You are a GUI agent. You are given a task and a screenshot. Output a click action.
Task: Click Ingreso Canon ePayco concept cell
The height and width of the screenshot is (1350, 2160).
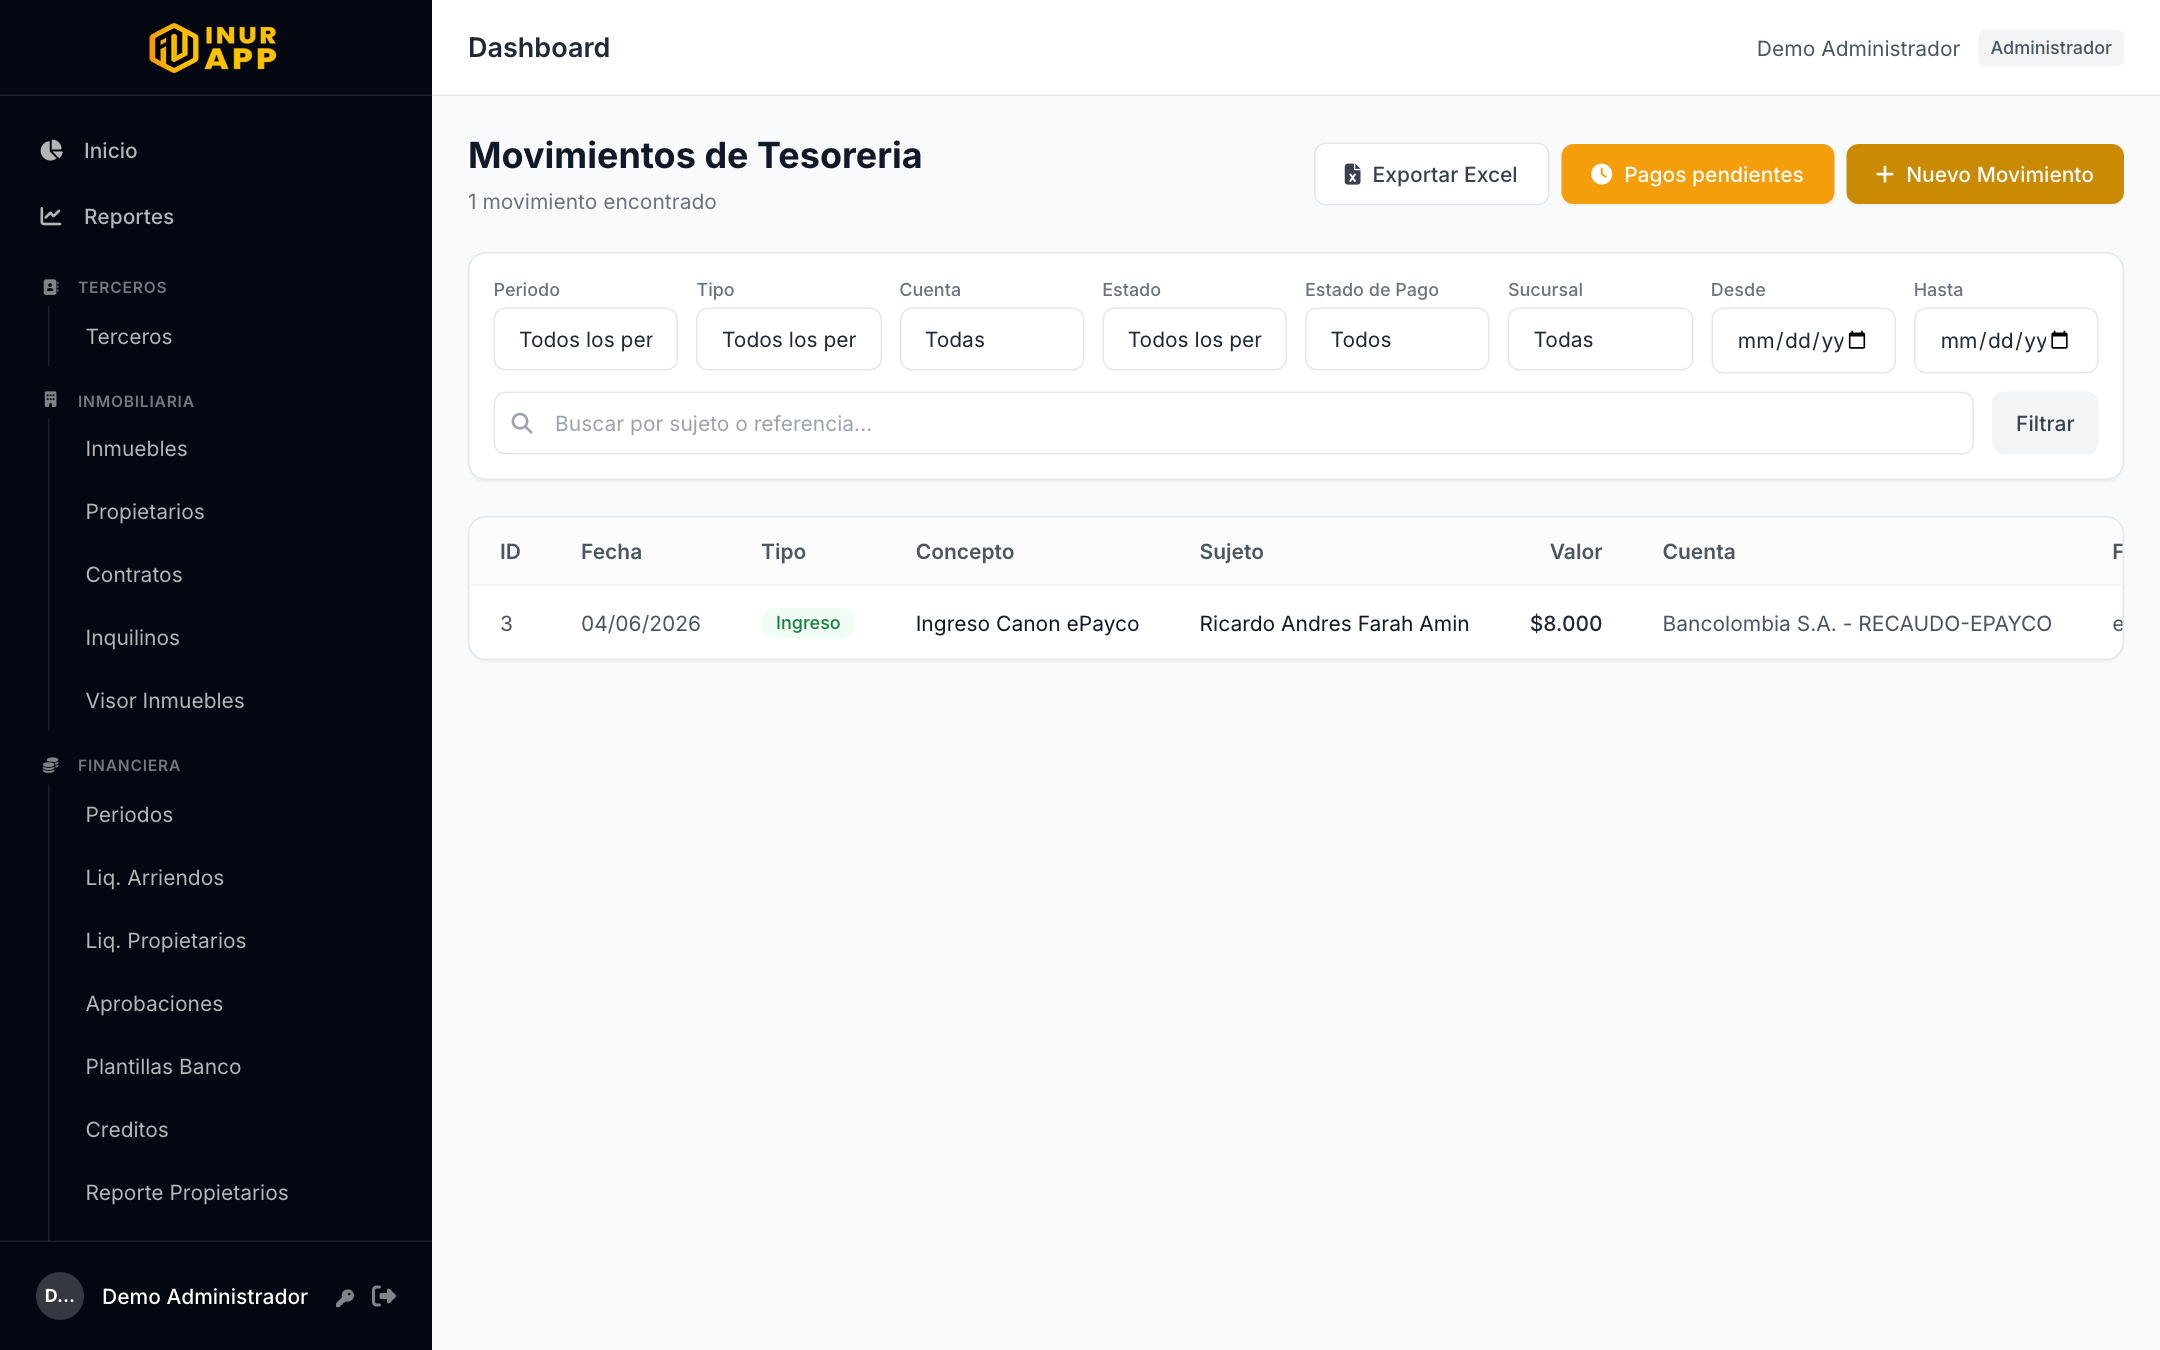tap(1027, 624)
